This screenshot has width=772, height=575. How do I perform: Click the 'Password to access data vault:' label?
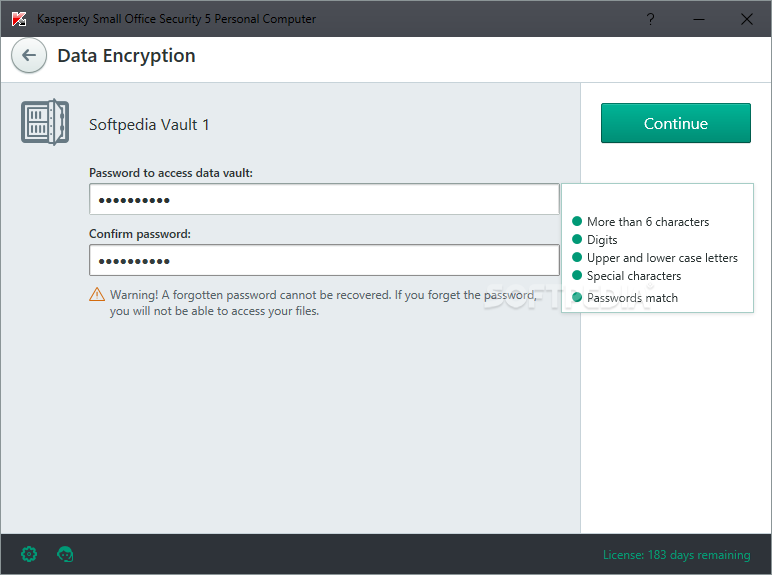tap(171, 173)
